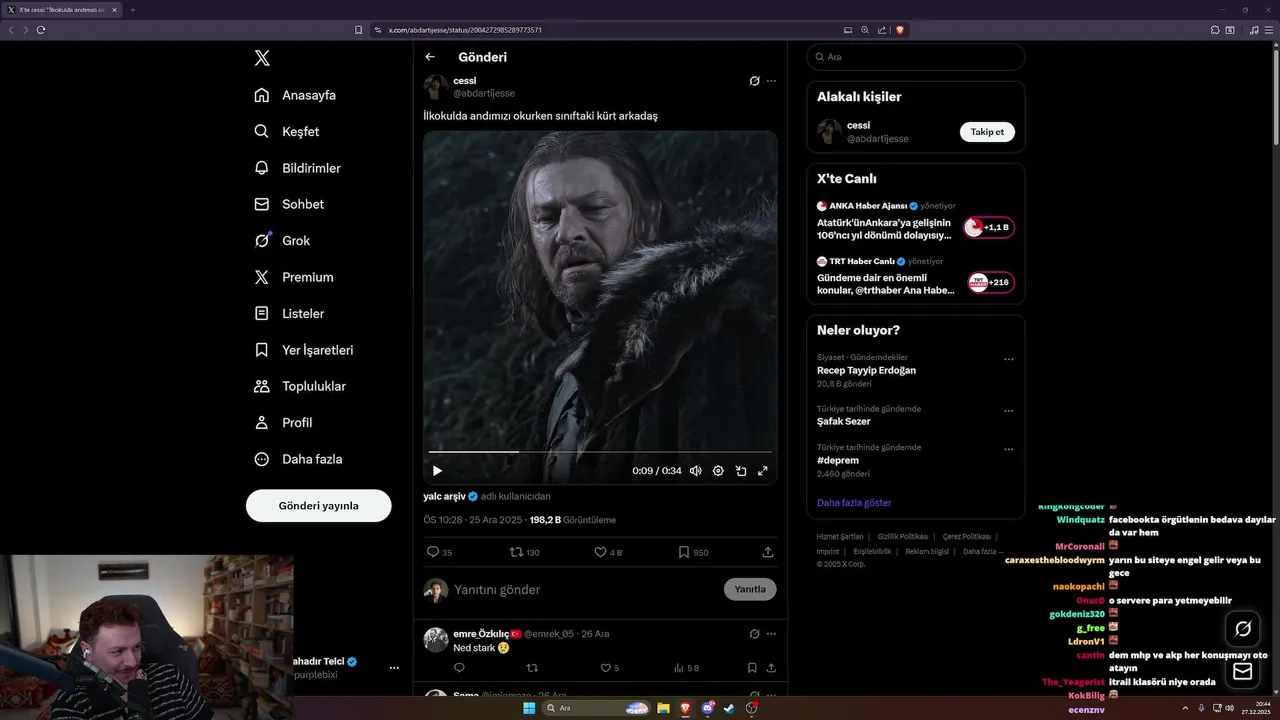Image resolution: width=1280 pixels, height=720 pixels.
Task: Open the floating Grok button
Action: click(x=1243, y=629)
